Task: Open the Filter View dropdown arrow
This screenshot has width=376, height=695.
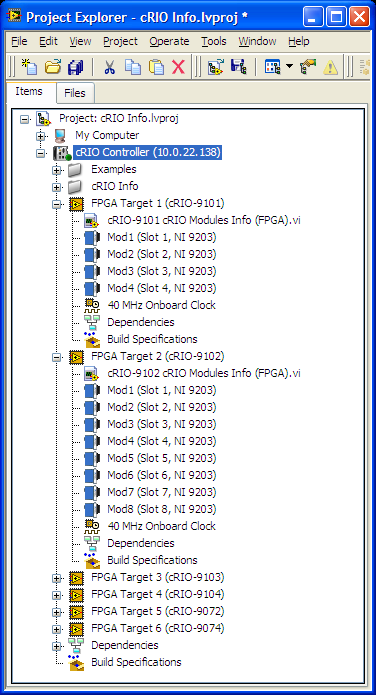Action: [290, 67]
